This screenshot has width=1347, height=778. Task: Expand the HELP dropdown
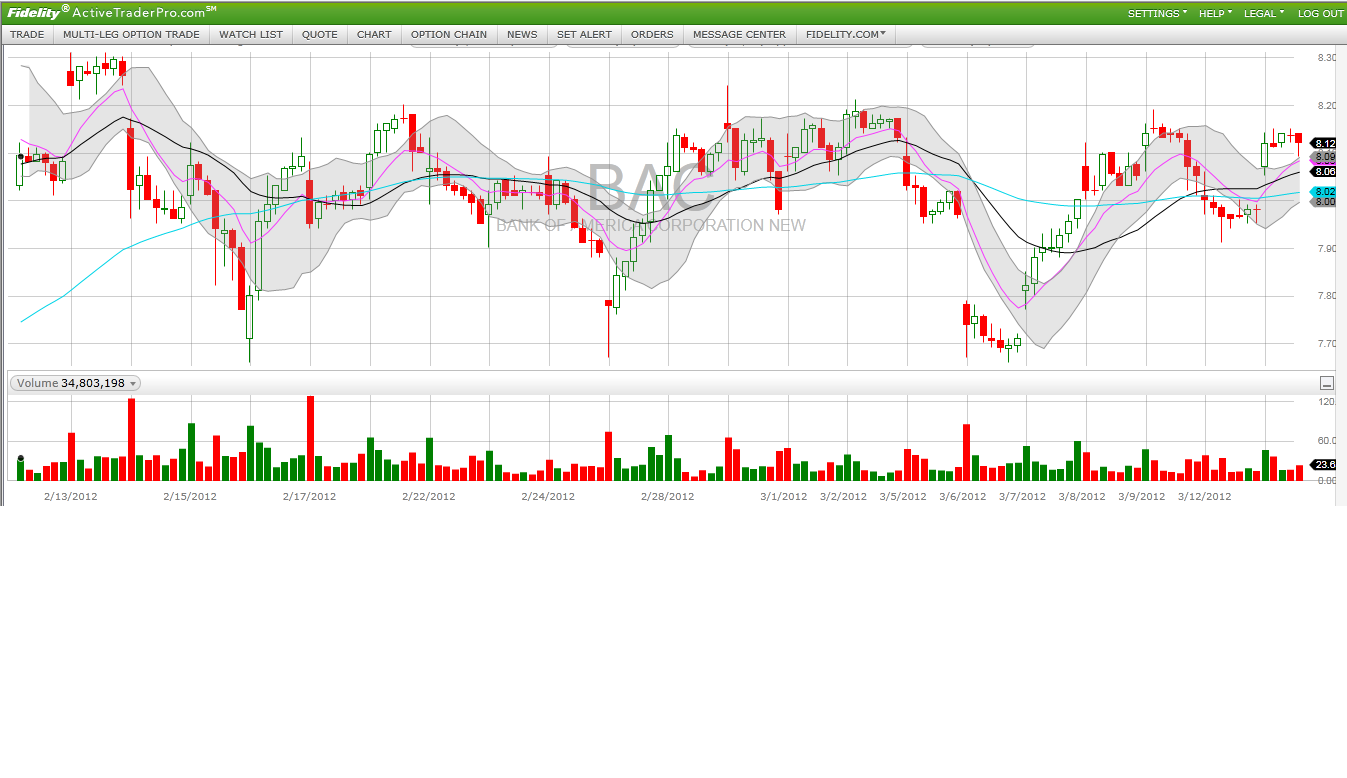click(x=1215, y=13)
